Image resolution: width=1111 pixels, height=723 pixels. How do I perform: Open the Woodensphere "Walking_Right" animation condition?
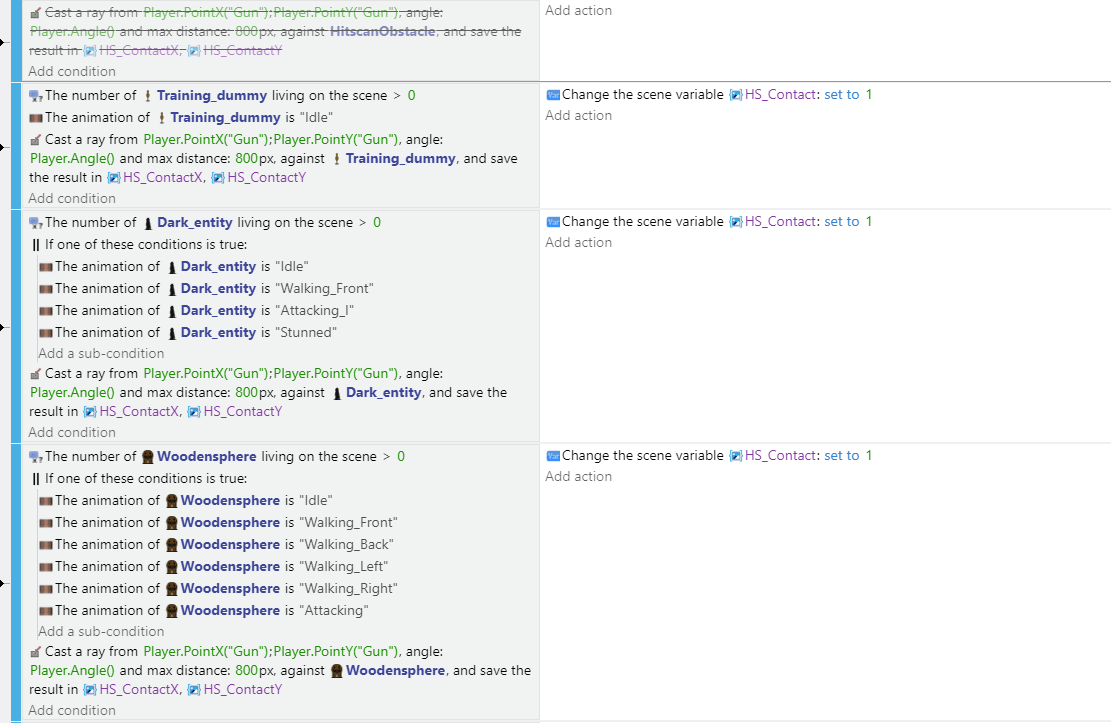226,589
